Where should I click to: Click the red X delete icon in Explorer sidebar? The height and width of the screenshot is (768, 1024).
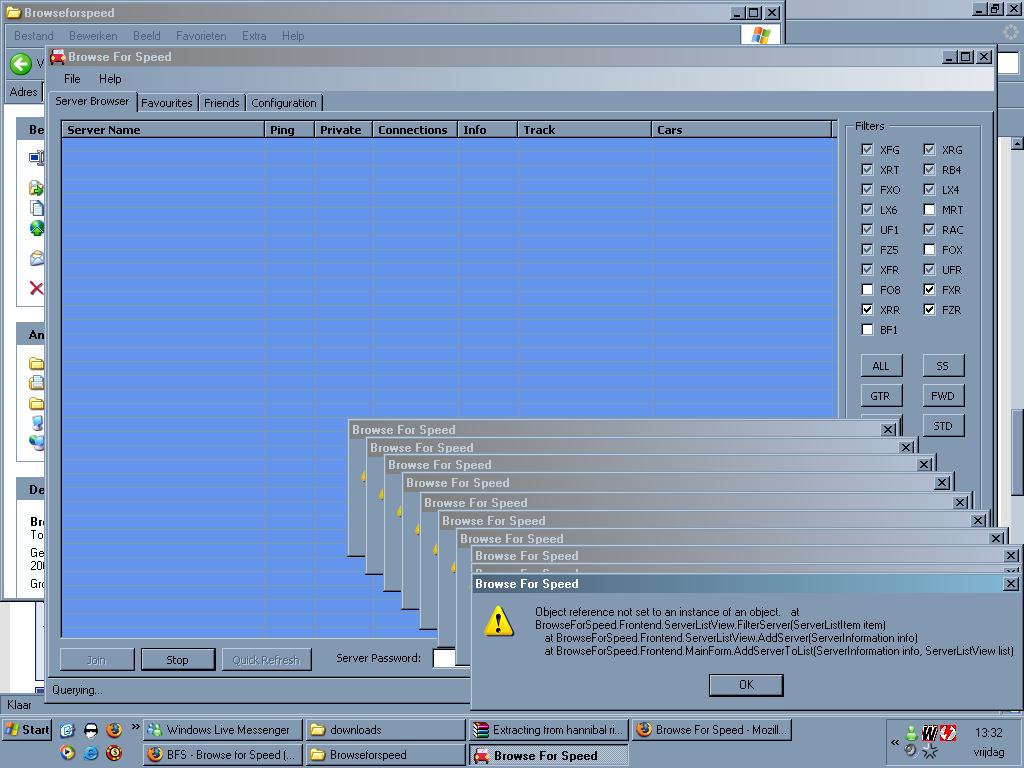point(37,288)
